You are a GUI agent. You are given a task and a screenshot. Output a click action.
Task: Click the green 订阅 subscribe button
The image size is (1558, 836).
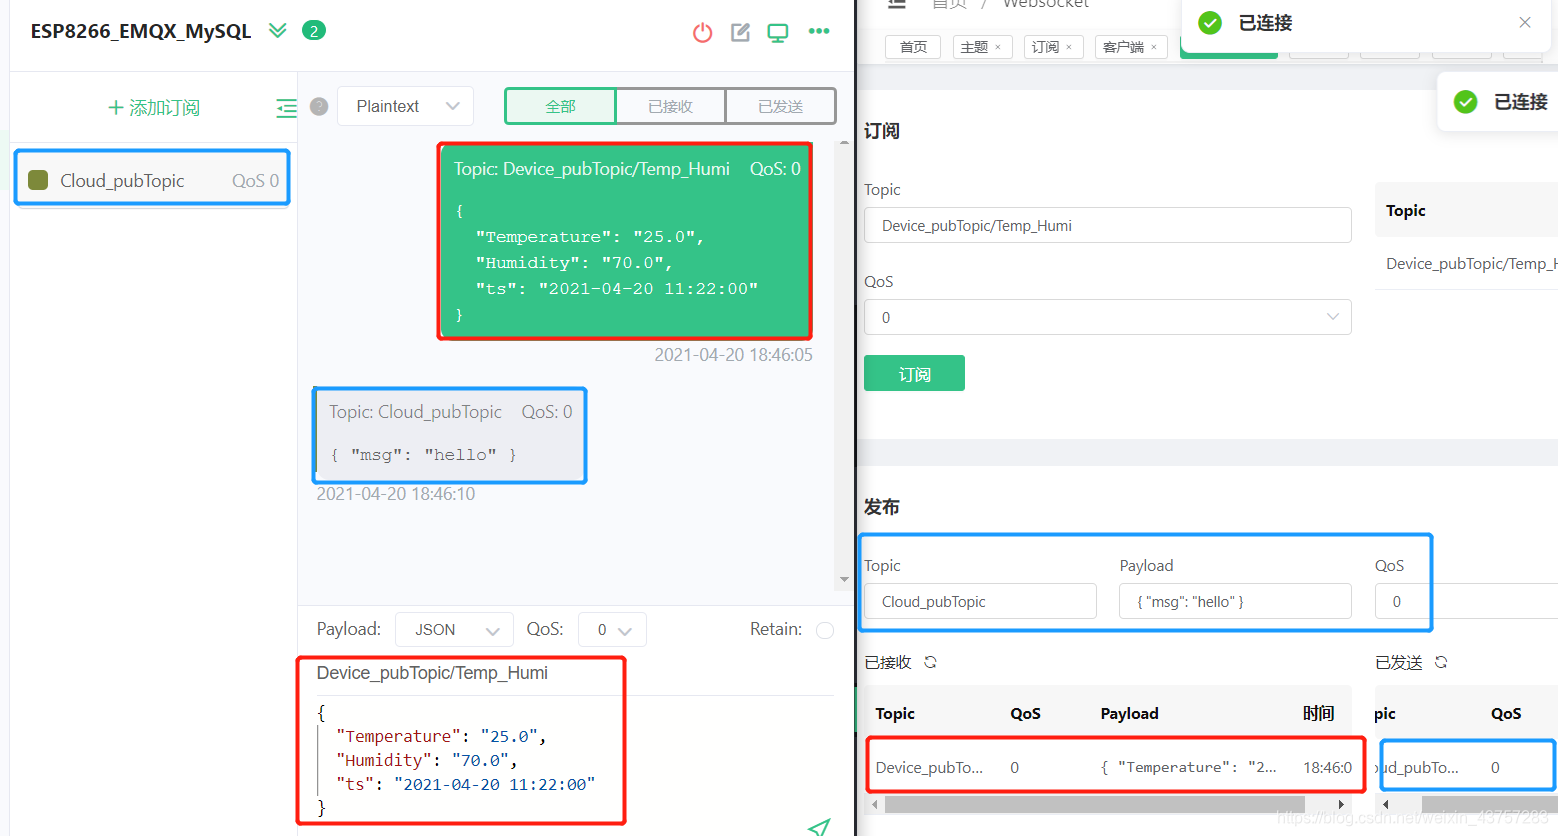pos(914,373)
